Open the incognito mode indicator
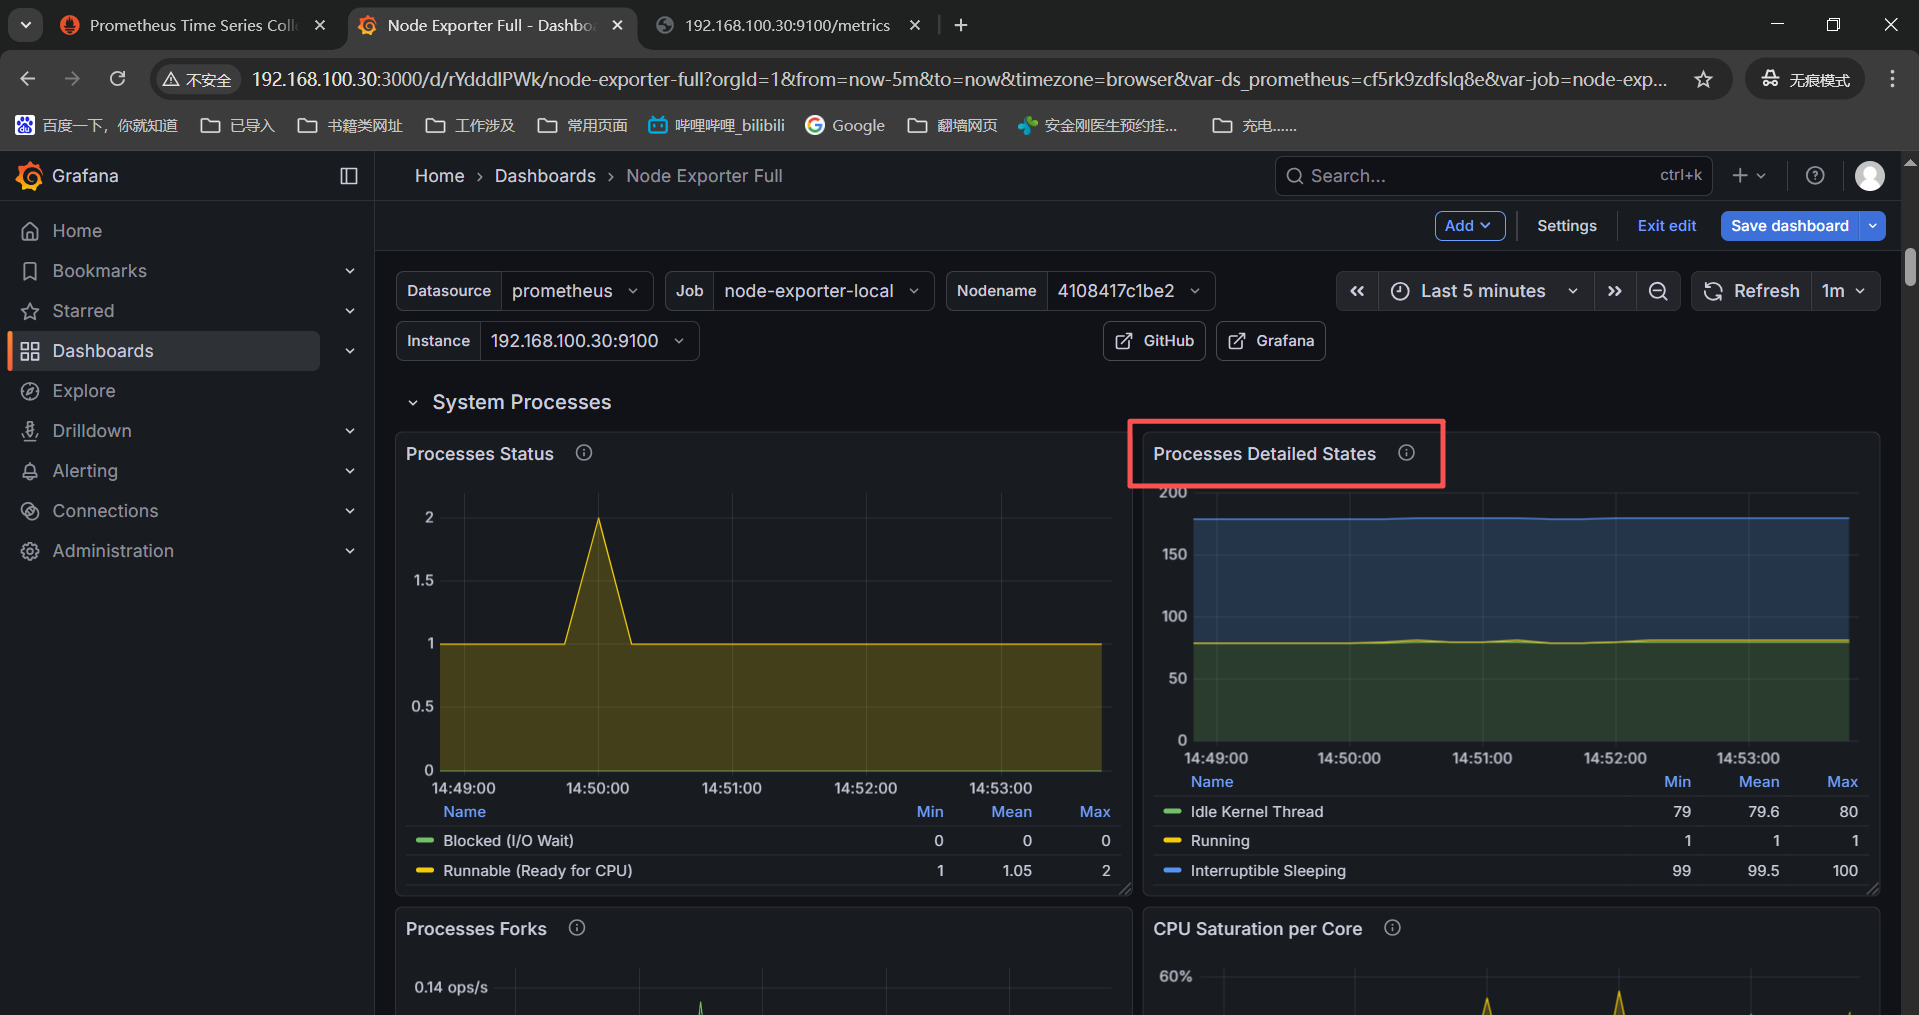 click(1805, 79)
